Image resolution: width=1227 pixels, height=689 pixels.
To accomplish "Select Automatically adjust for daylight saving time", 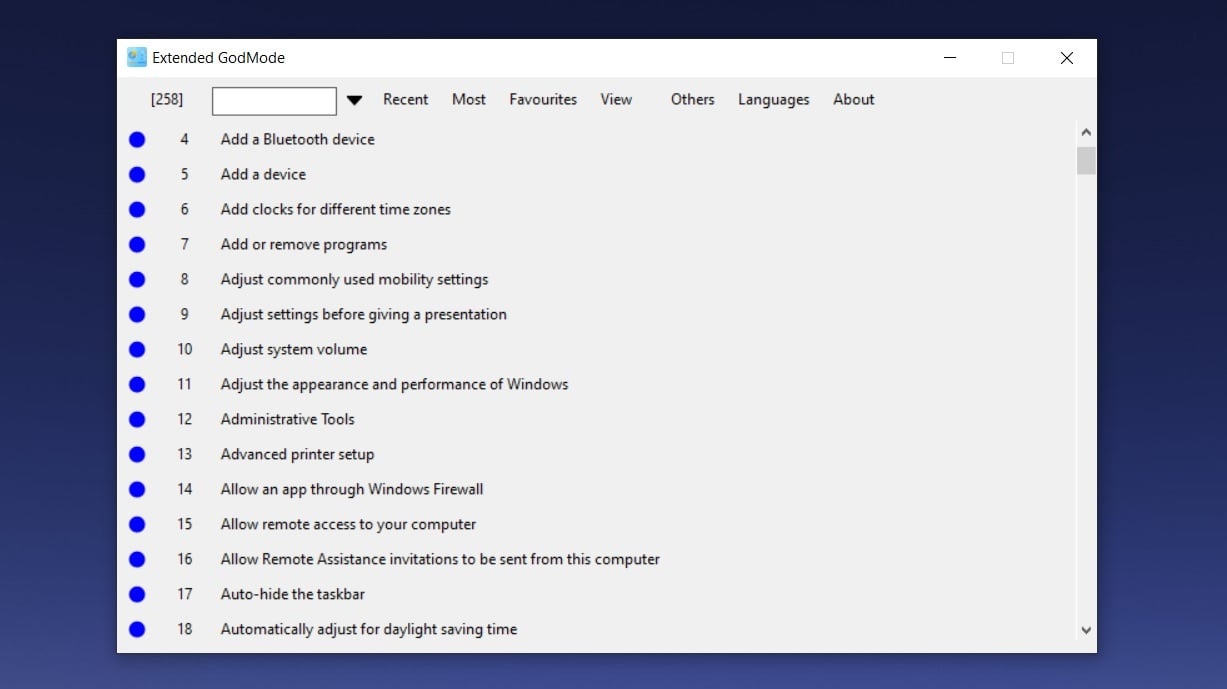I will tap(369, 629).
